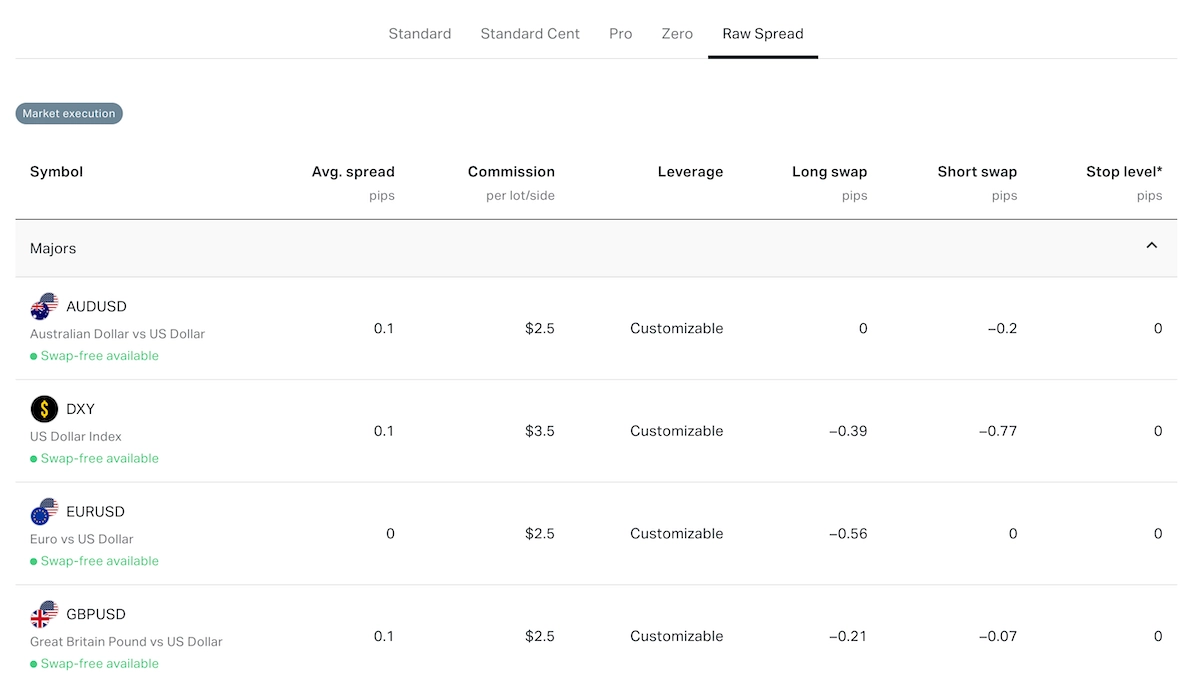
Task: Click the Long swap column header
Action: [x=830, y=172]
